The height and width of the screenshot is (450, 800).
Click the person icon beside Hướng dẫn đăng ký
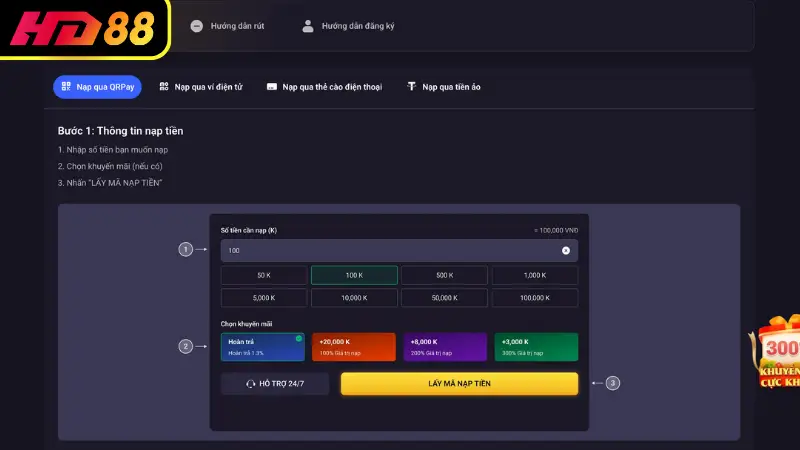tap(308, 26)
